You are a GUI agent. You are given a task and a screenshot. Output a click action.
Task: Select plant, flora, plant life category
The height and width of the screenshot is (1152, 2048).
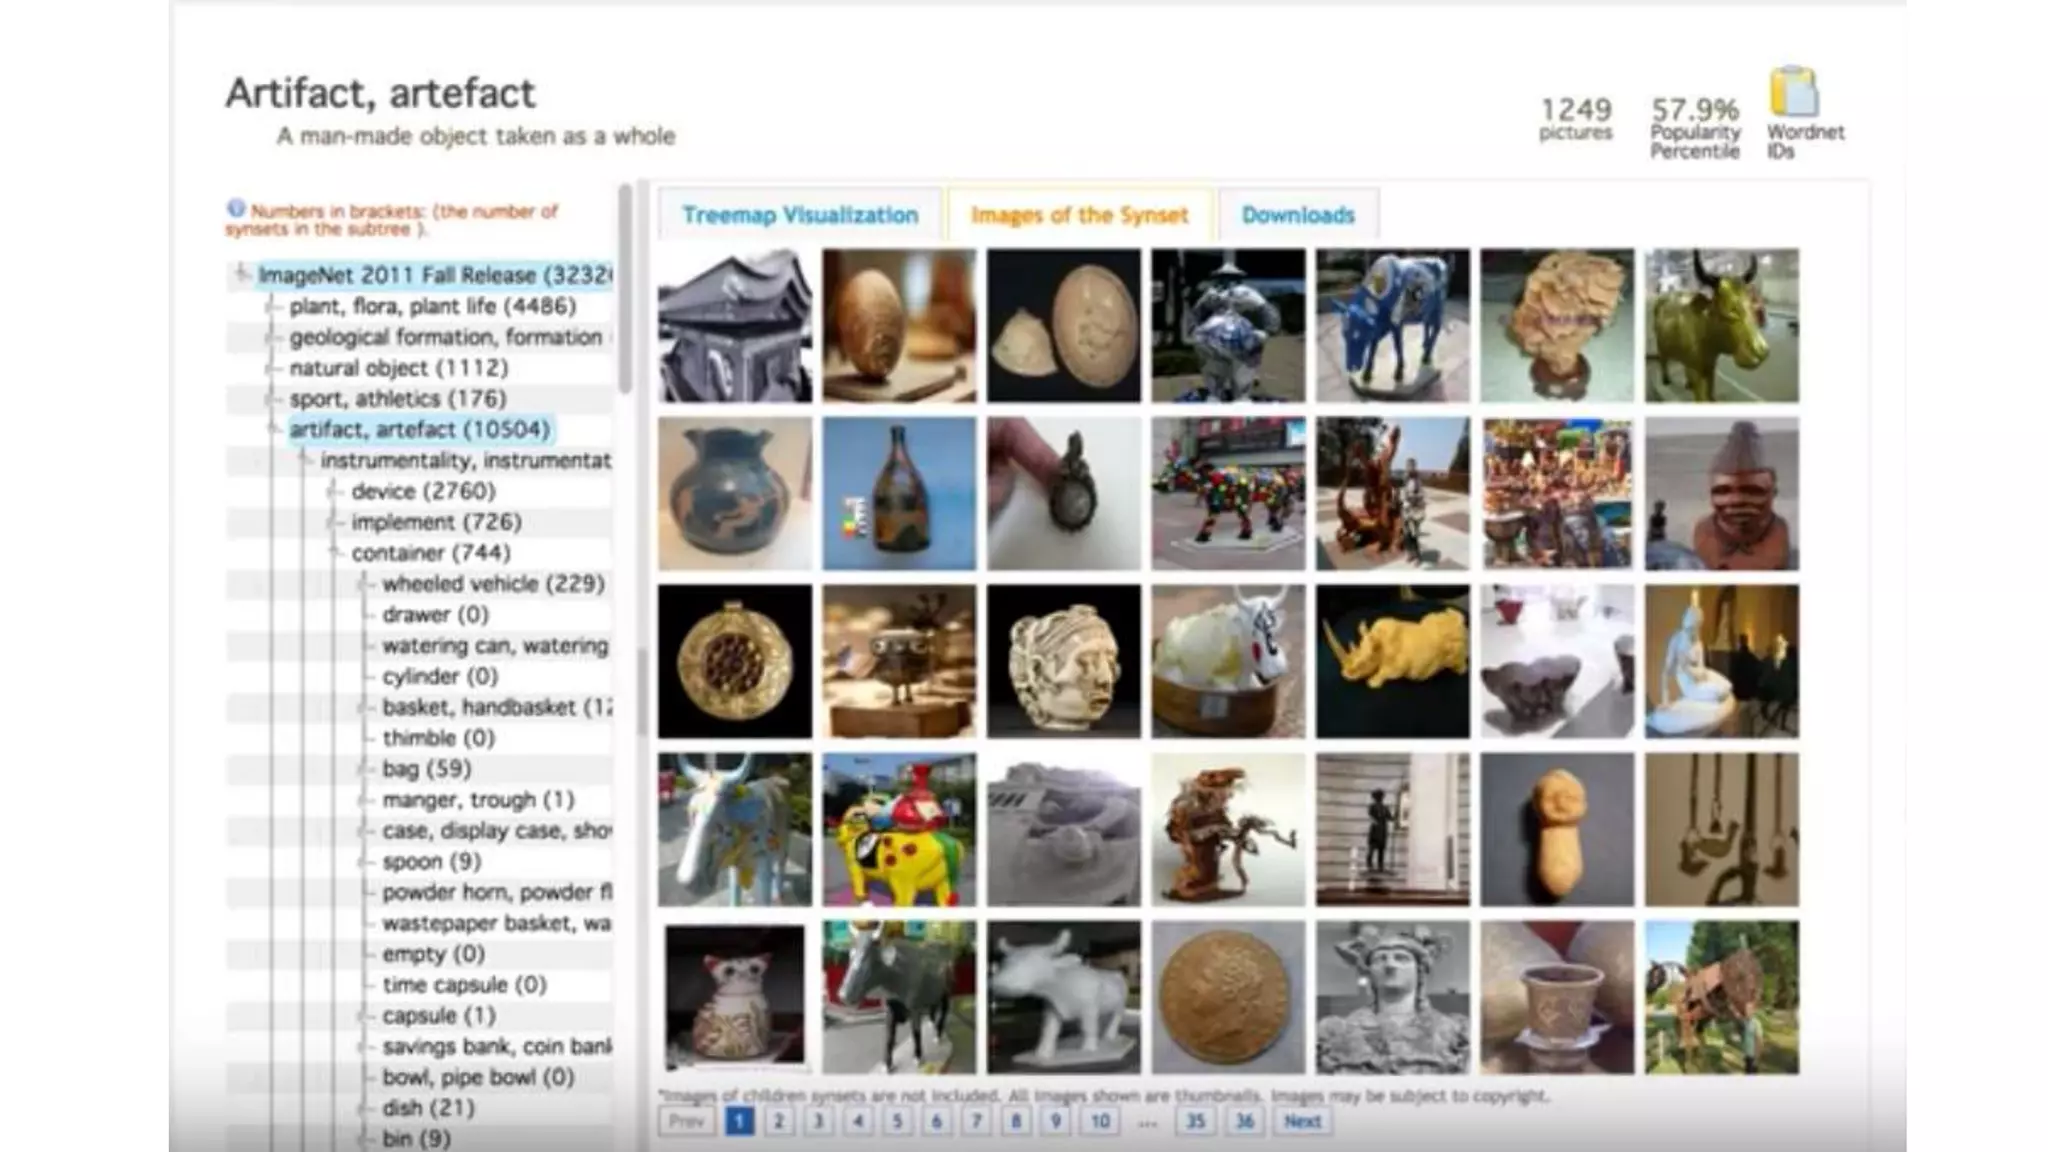[x=432, y=306]
